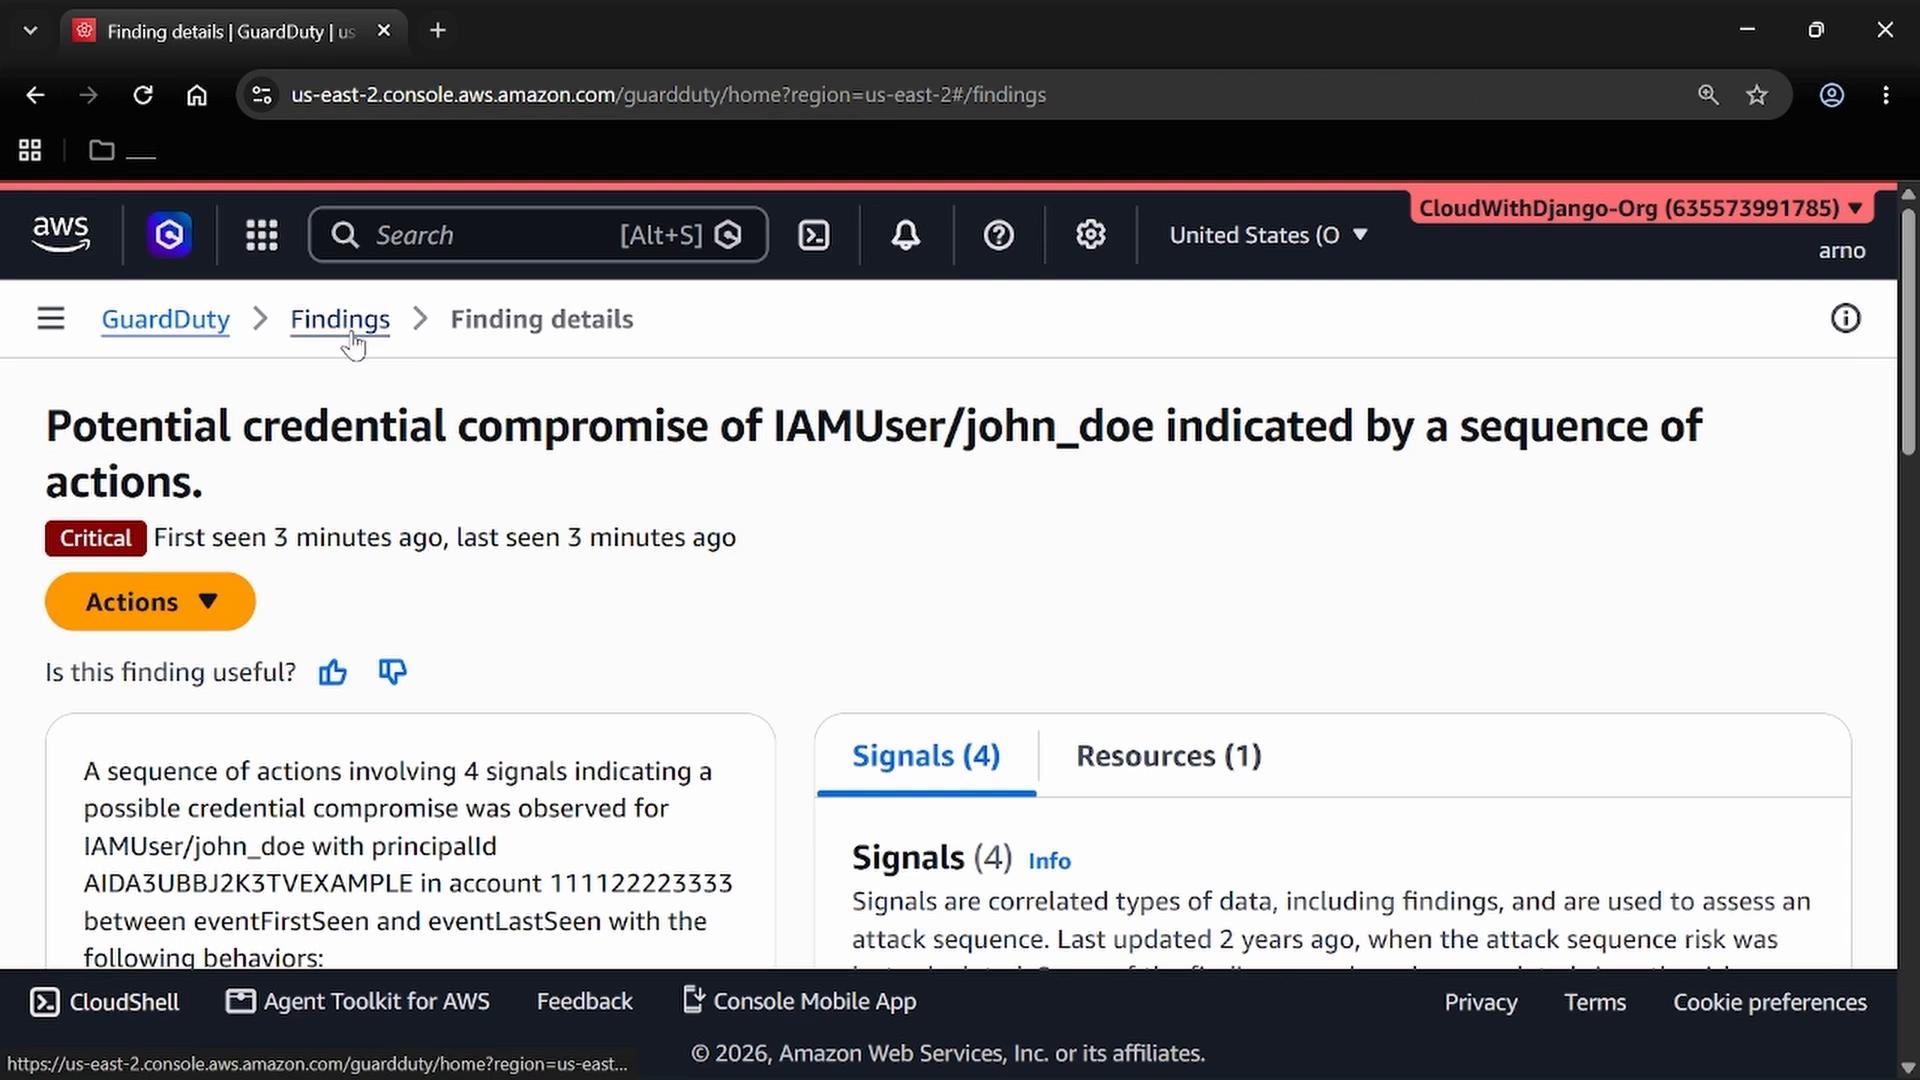Open the browser three-dot menu
The width and height of the screenshot is (1920, 1080).
(1886, 95)
